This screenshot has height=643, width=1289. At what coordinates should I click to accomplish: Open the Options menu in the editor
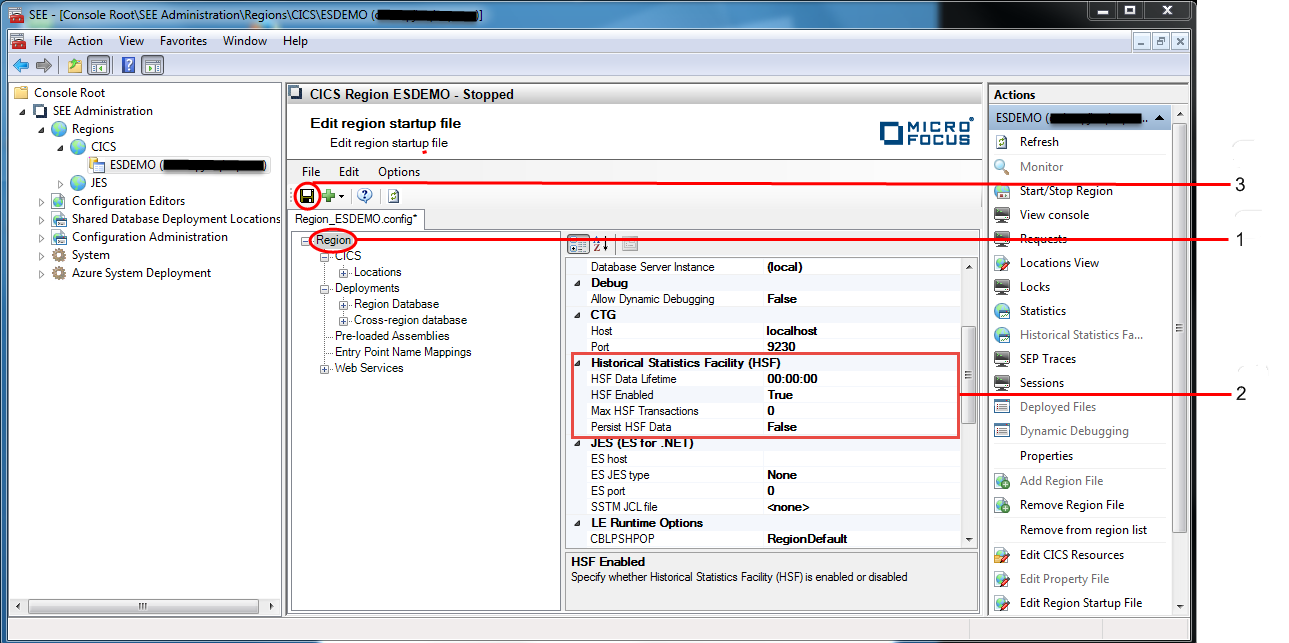click(398, 172)
